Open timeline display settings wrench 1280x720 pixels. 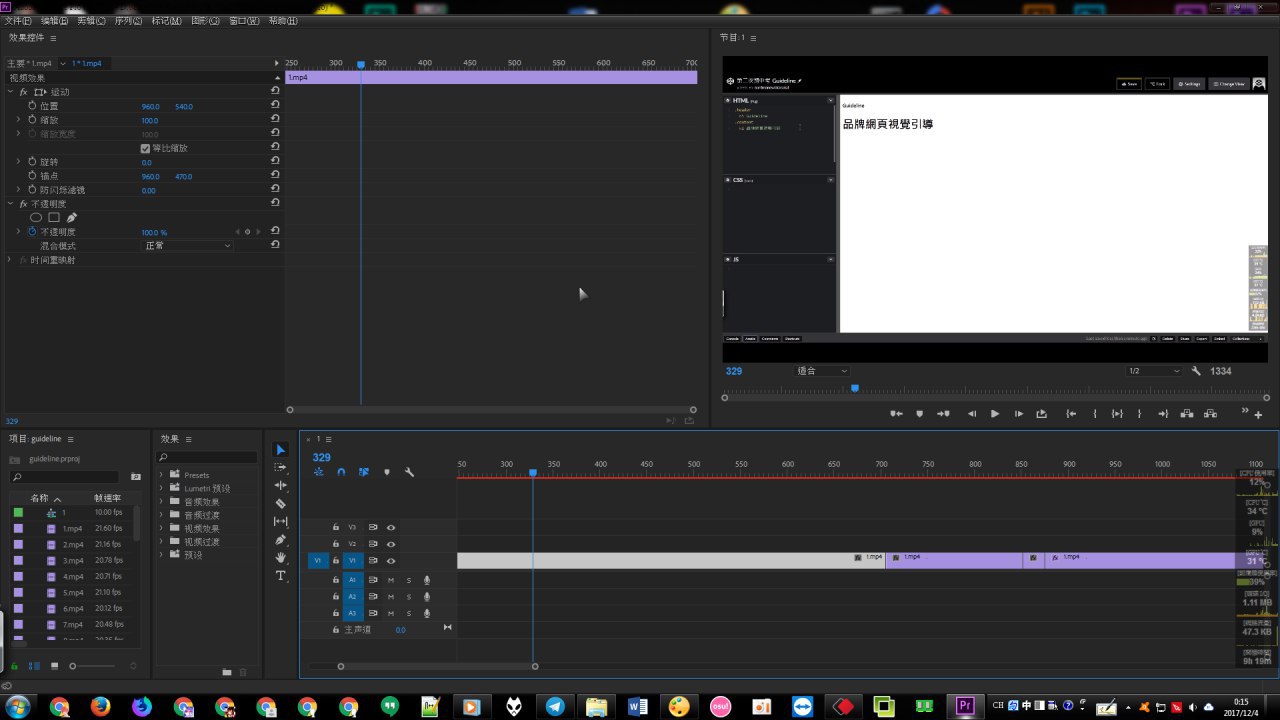point(409,472)
